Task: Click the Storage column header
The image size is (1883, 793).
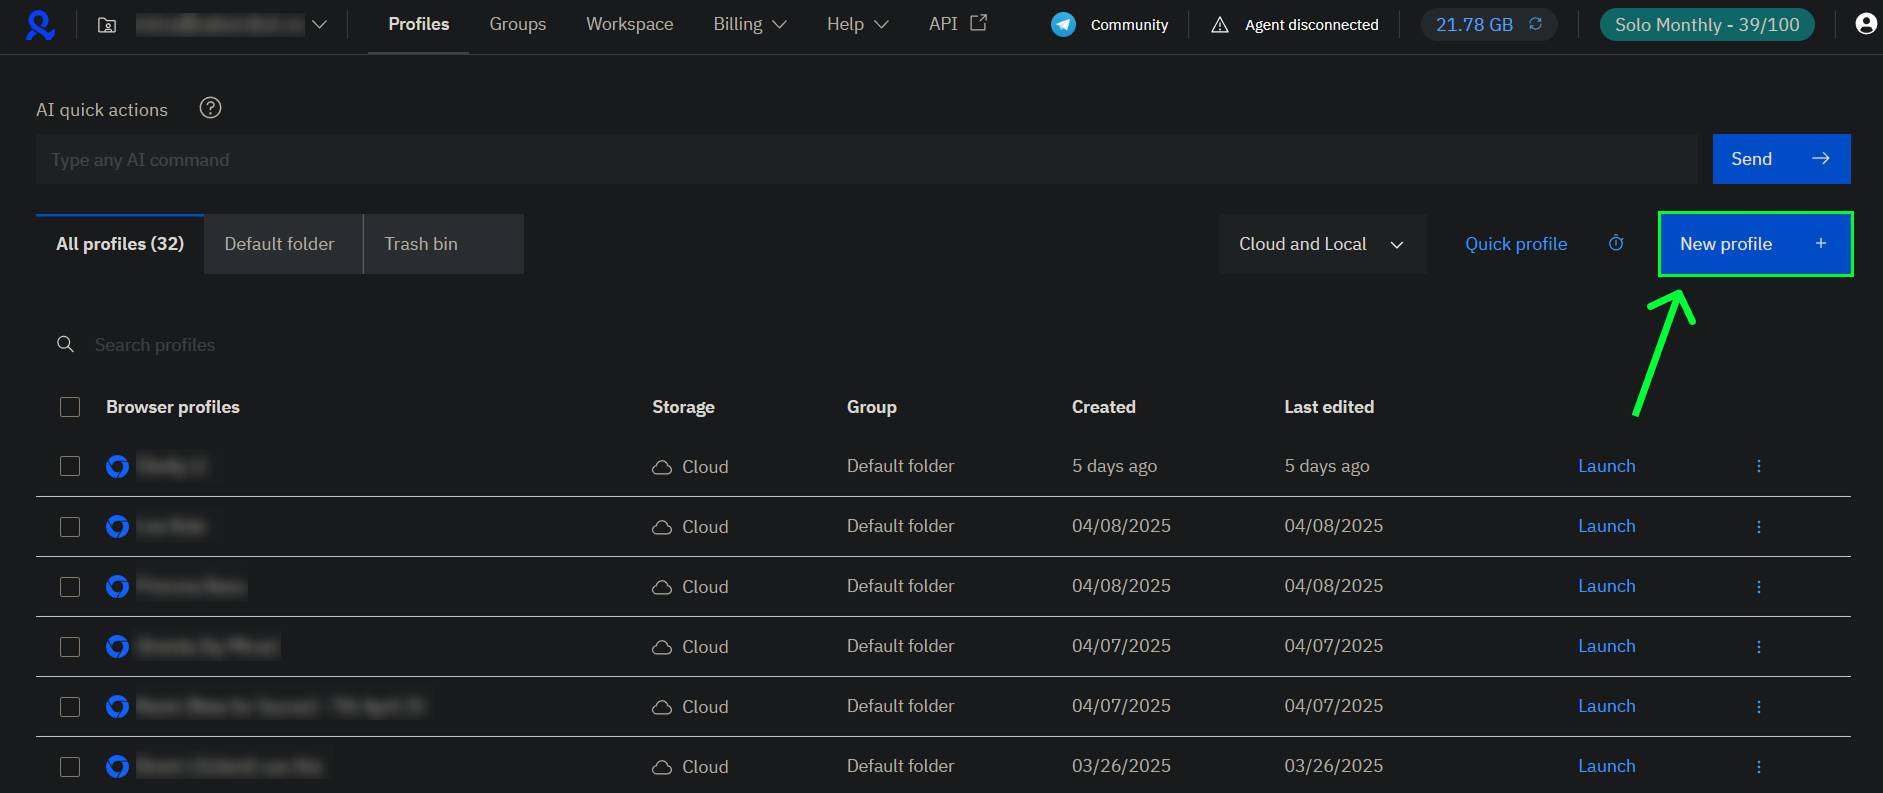Action: click(x=683, y=407)
